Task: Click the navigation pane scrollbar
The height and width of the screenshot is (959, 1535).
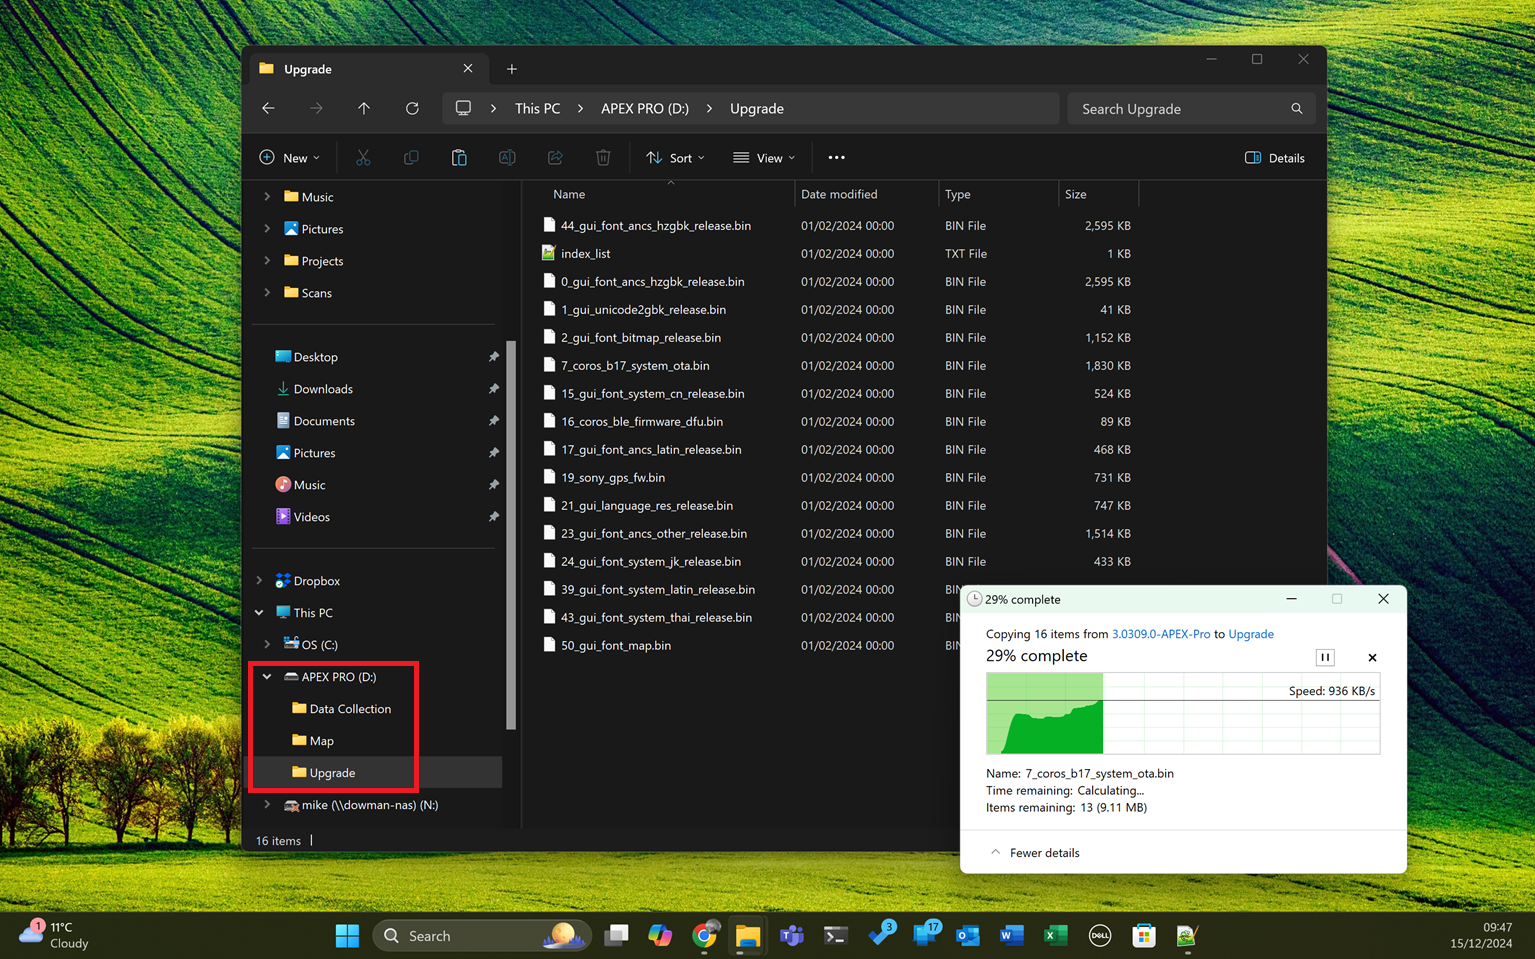Action: (x=511, y=535)
